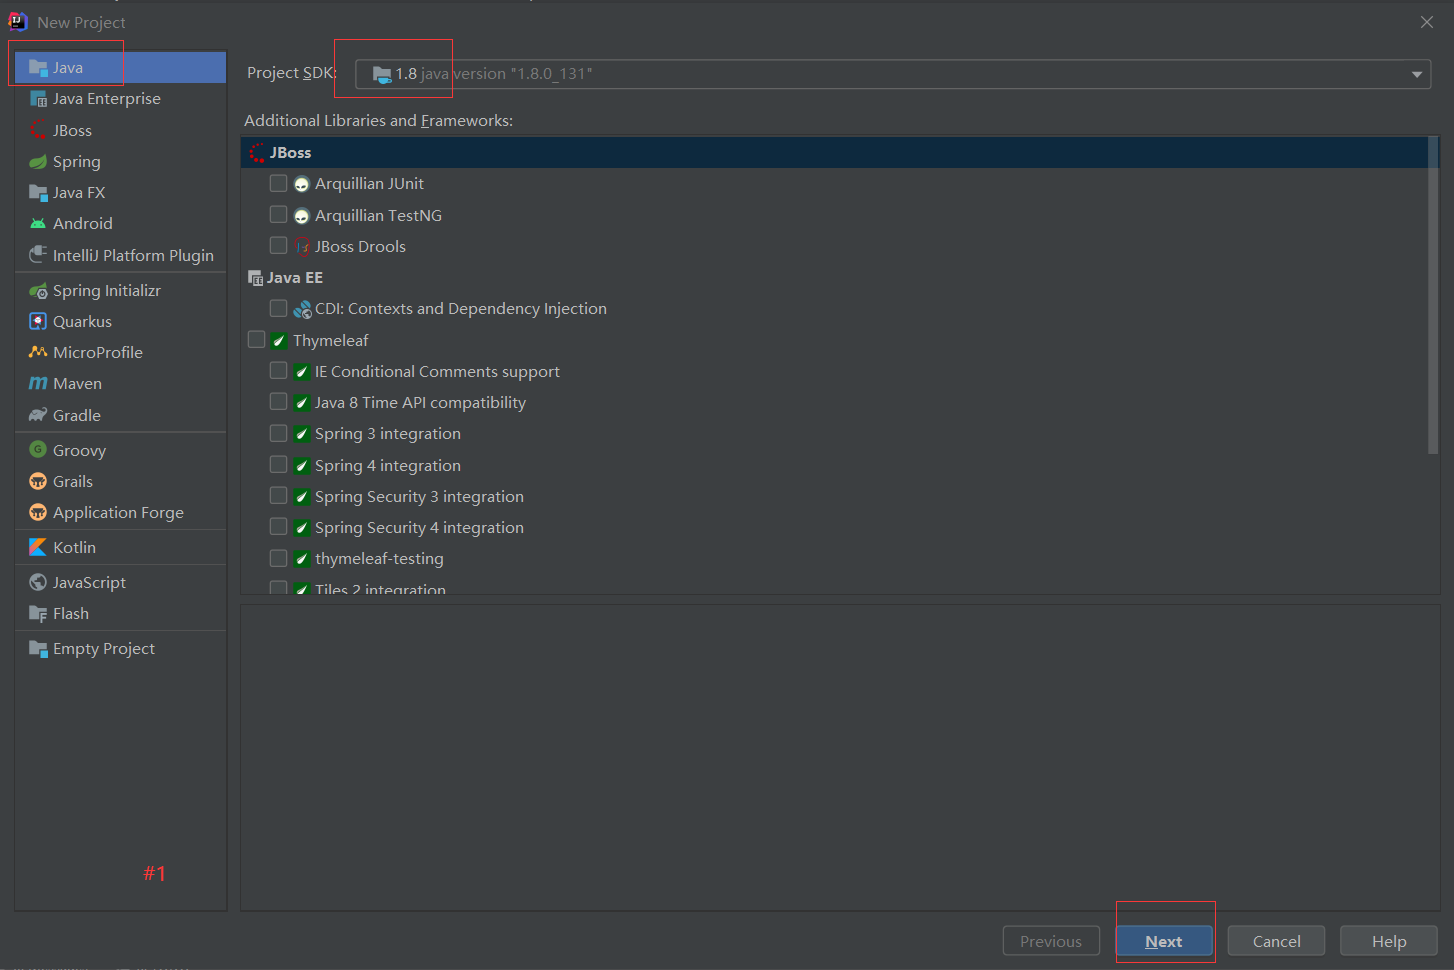
Task: Pick the Maven m icon
Action: click(39, 383)
